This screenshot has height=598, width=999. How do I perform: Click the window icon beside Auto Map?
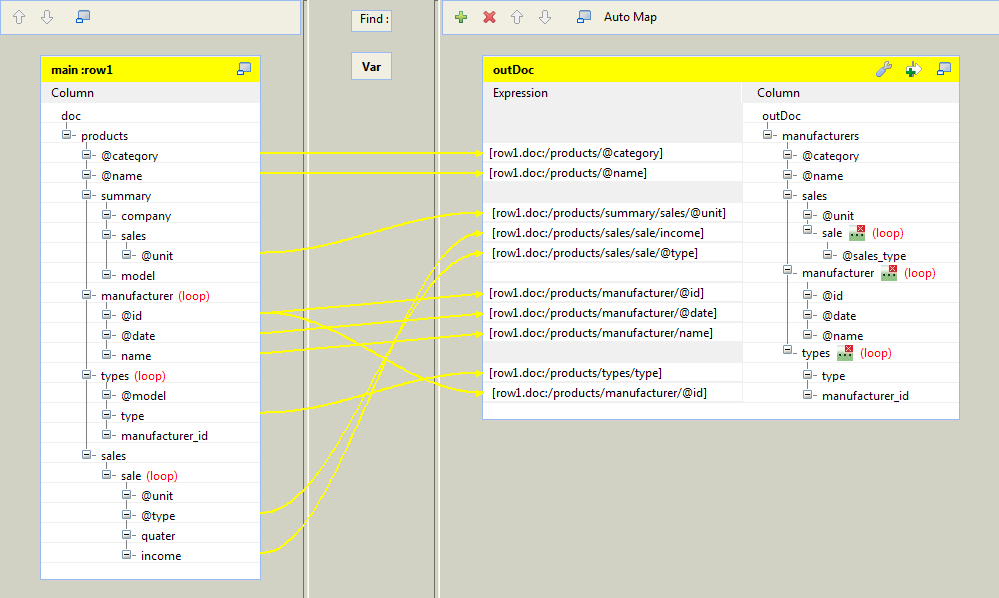pyautogui.click(x=584, y=16)
